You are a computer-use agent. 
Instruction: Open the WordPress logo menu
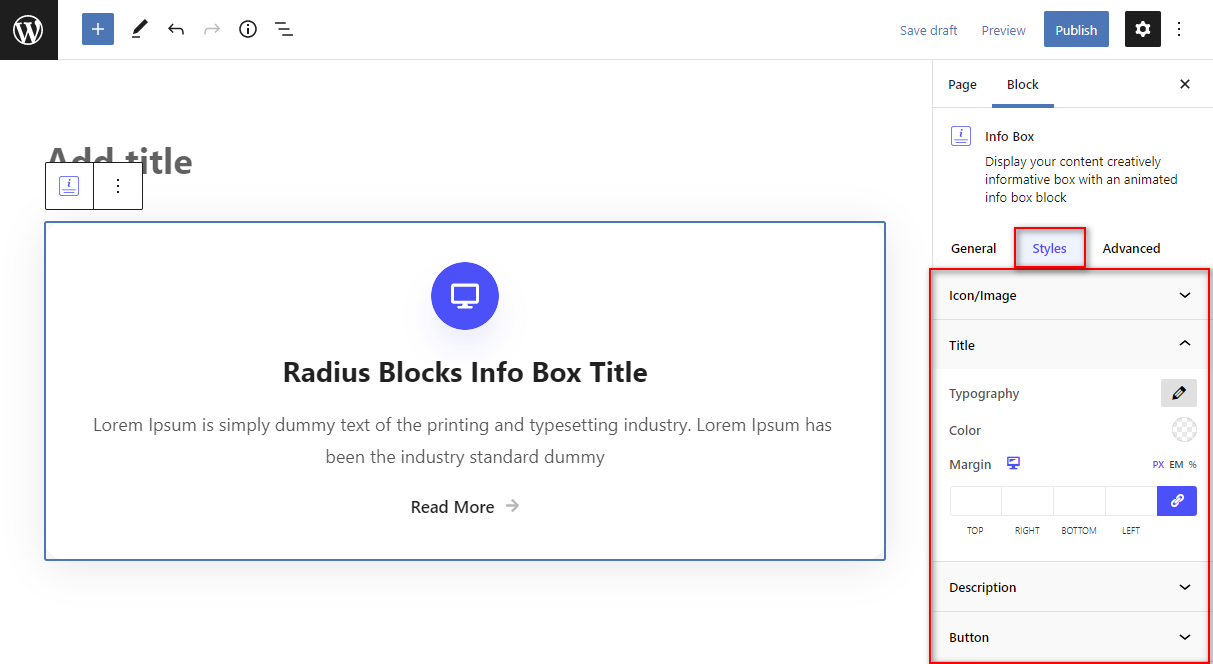[x=29, y=30]
